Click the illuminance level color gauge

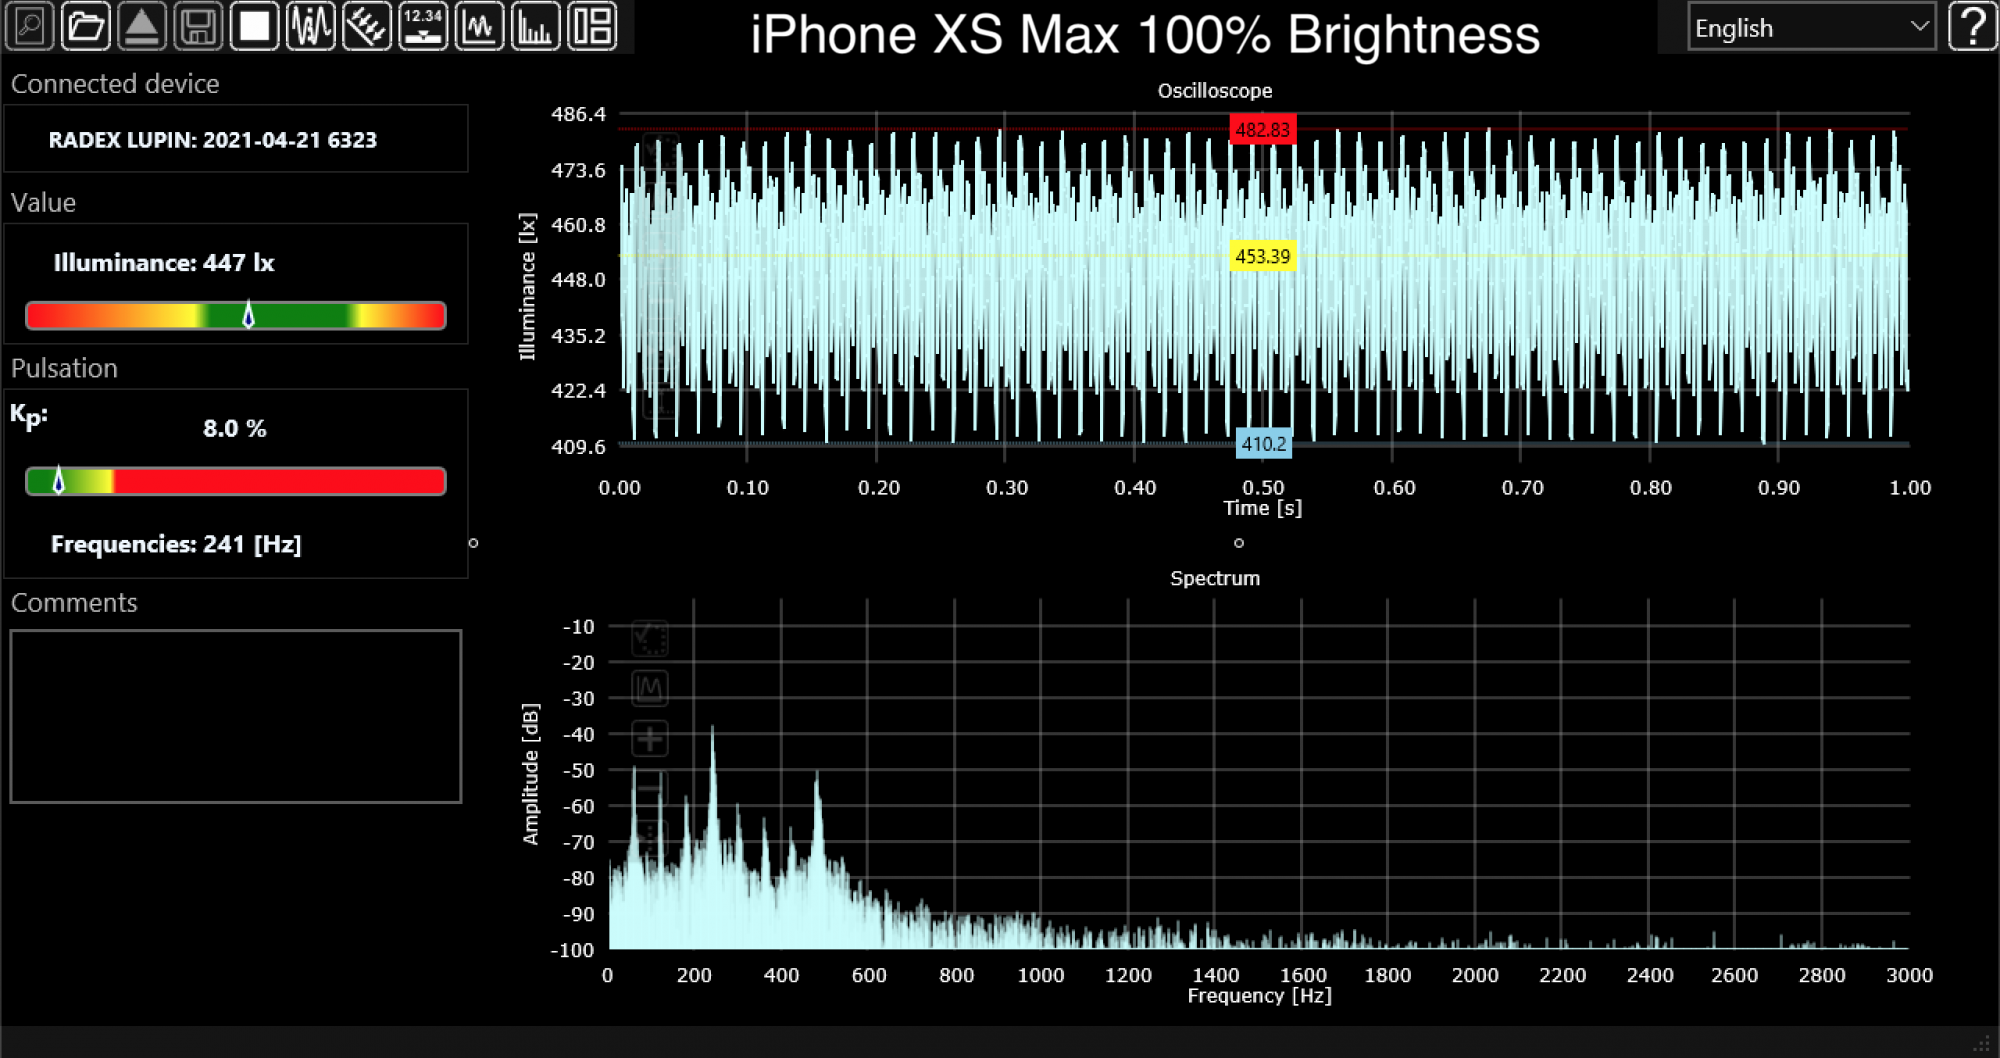pyautogui.click(x=236, y=316)
